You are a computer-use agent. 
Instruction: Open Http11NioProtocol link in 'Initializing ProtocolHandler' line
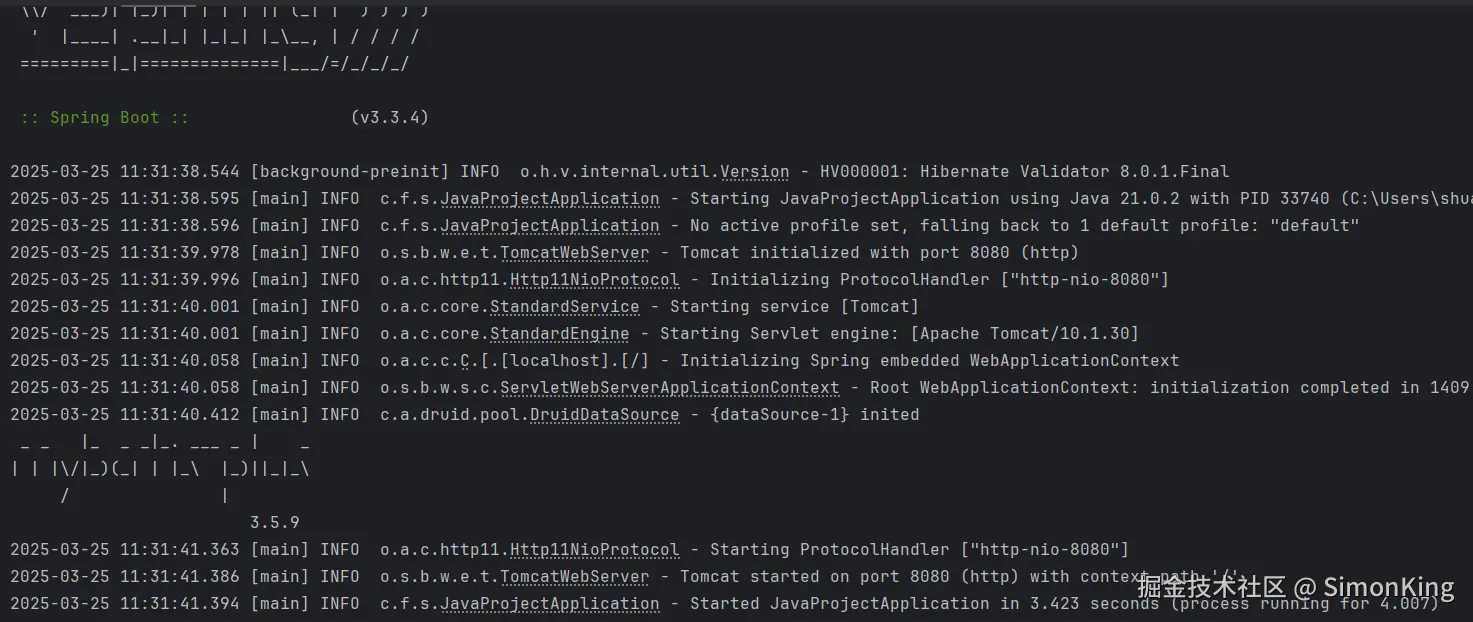click(x=595, y=280)
